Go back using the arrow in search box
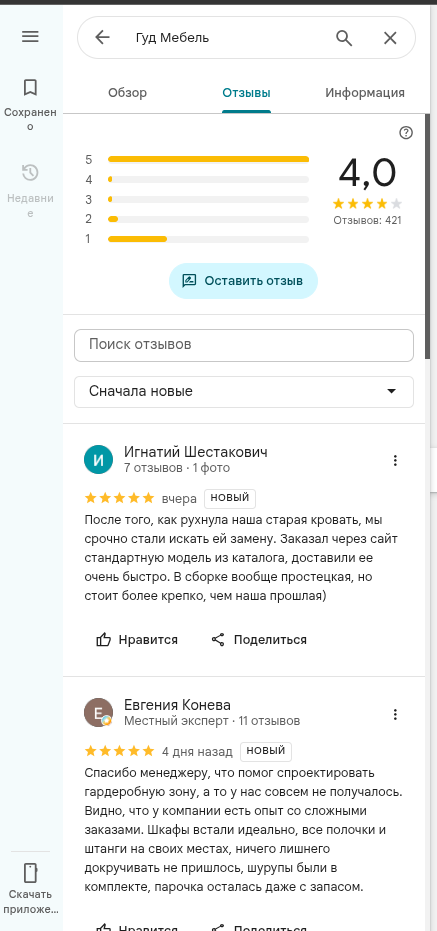Viewport: 437px width, 931px height. point(102,37)
